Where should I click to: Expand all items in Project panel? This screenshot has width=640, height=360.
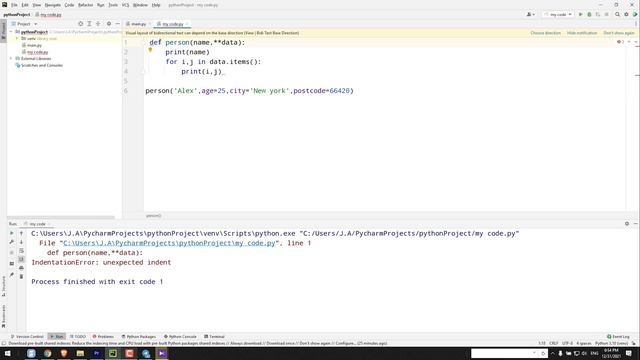(x=89, y=24)
